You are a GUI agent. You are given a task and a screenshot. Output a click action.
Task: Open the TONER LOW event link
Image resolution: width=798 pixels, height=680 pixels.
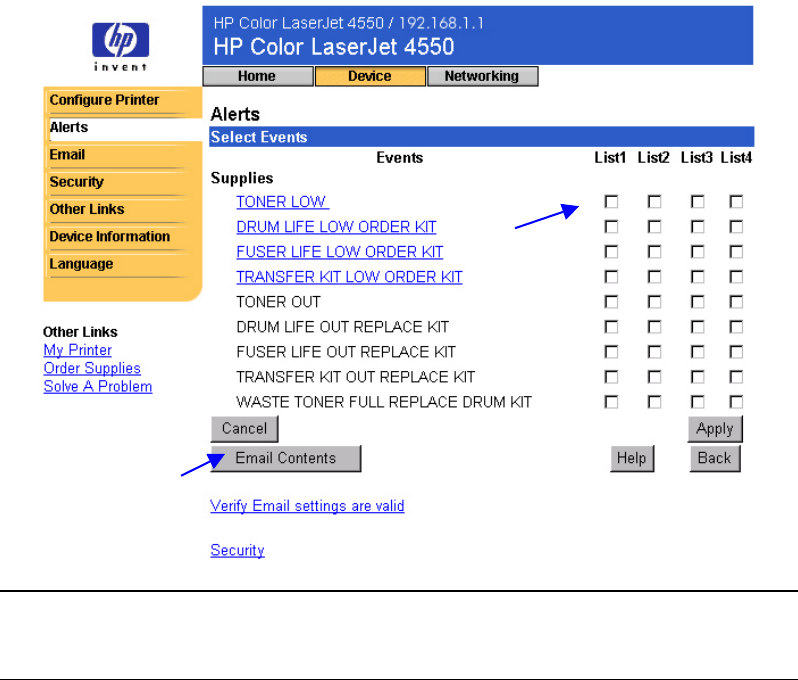click(x=283, y=202)
